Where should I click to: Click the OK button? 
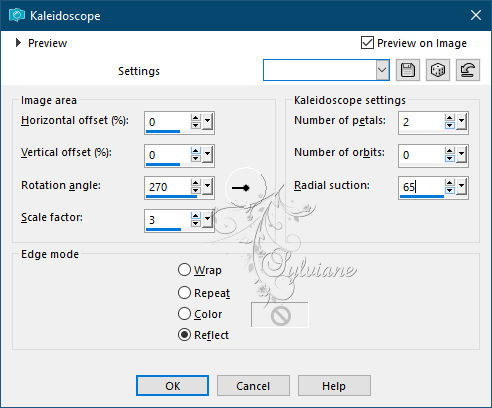[172, 386]
